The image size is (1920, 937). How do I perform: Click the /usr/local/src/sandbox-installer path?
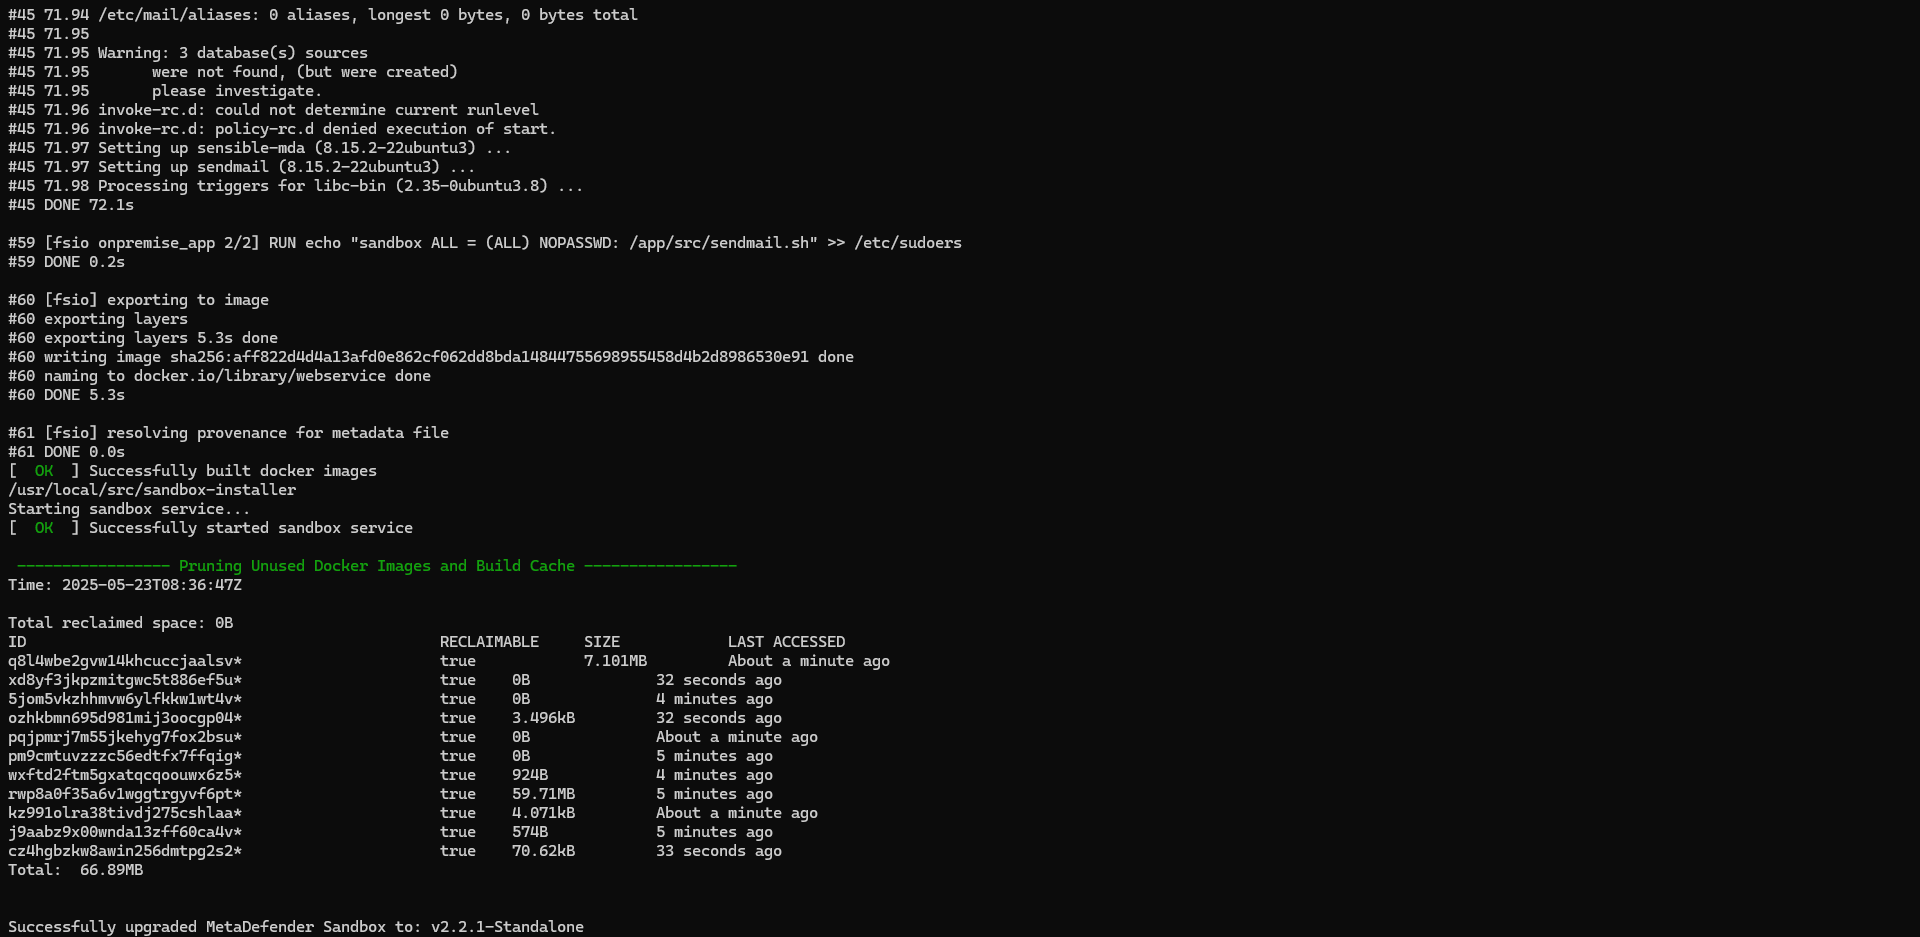152,490
